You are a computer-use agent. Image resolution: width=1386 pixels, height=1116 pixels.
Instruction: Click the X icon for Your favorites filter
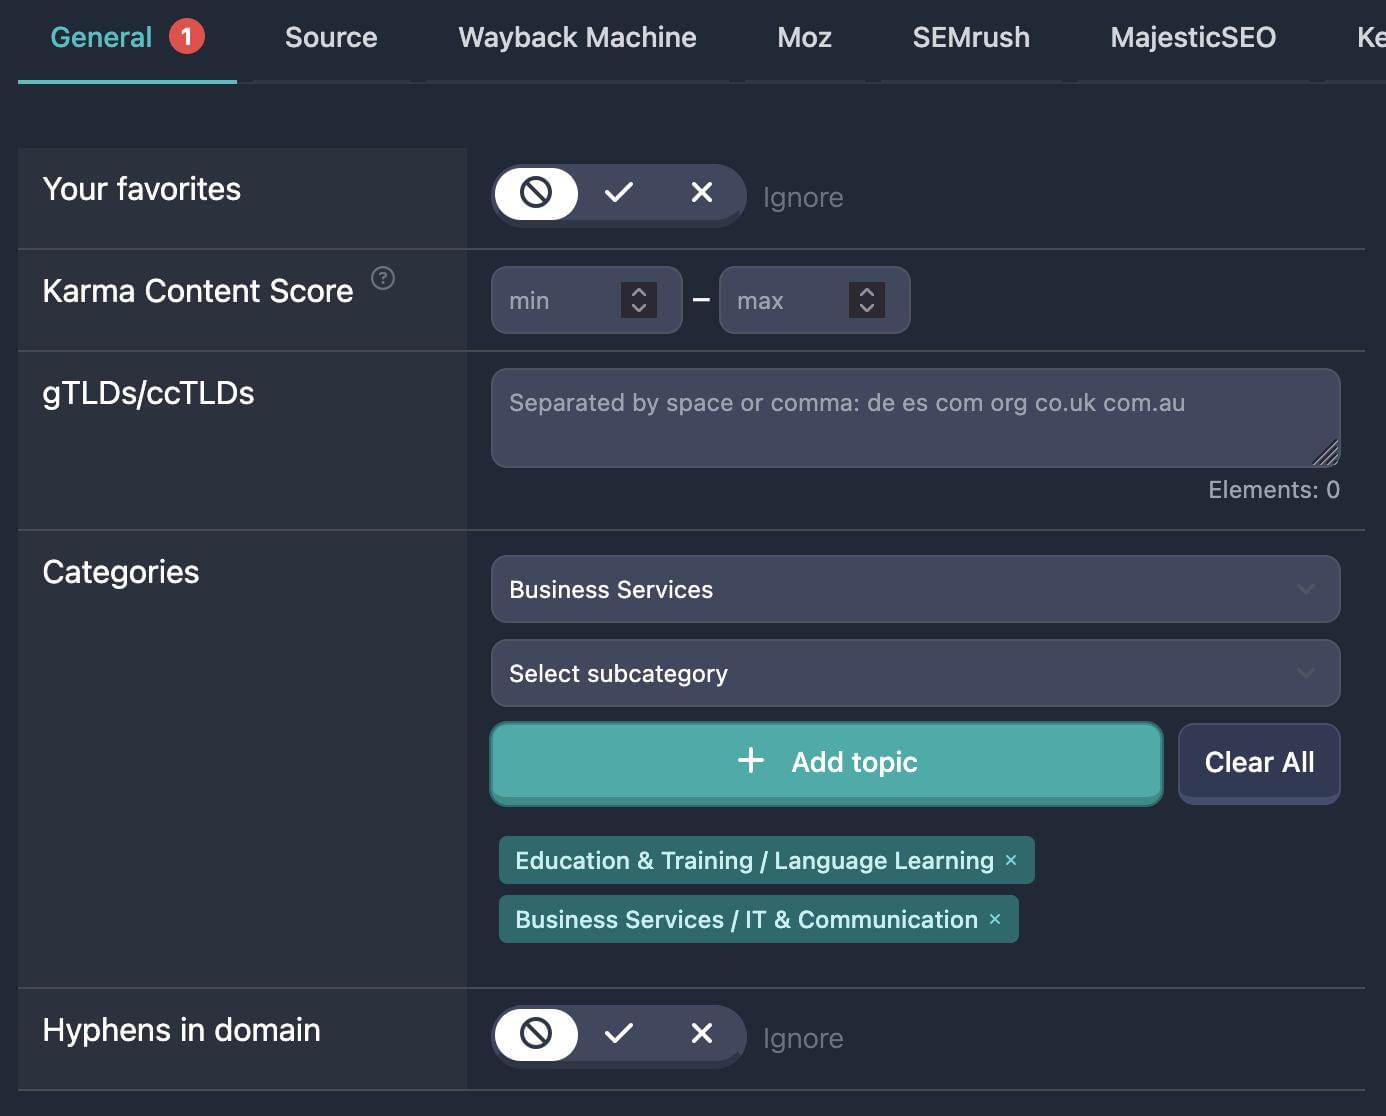point(701,193)
